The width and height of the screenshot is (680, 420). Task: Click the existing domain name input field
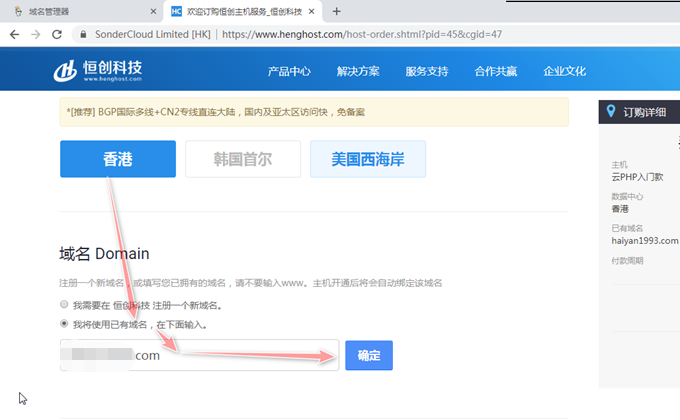pyautogui.click(x=199, y=355)
